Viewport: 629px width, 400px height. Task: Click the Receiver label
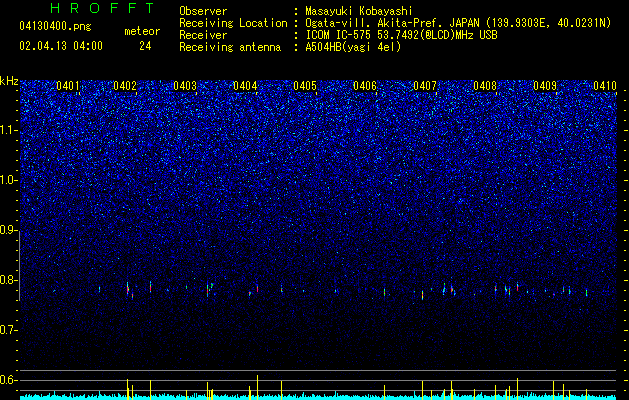click(203, 35)
